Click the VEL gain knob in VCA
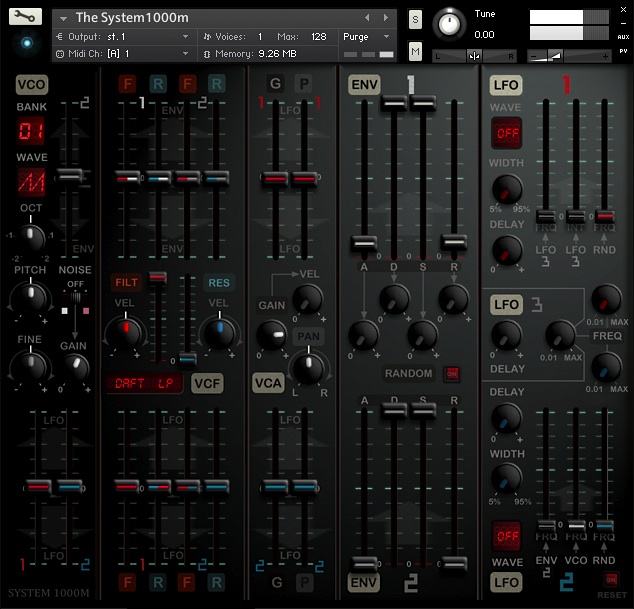Image resolution: width=634 pixels, height=609 pixels. coord(307,300)
